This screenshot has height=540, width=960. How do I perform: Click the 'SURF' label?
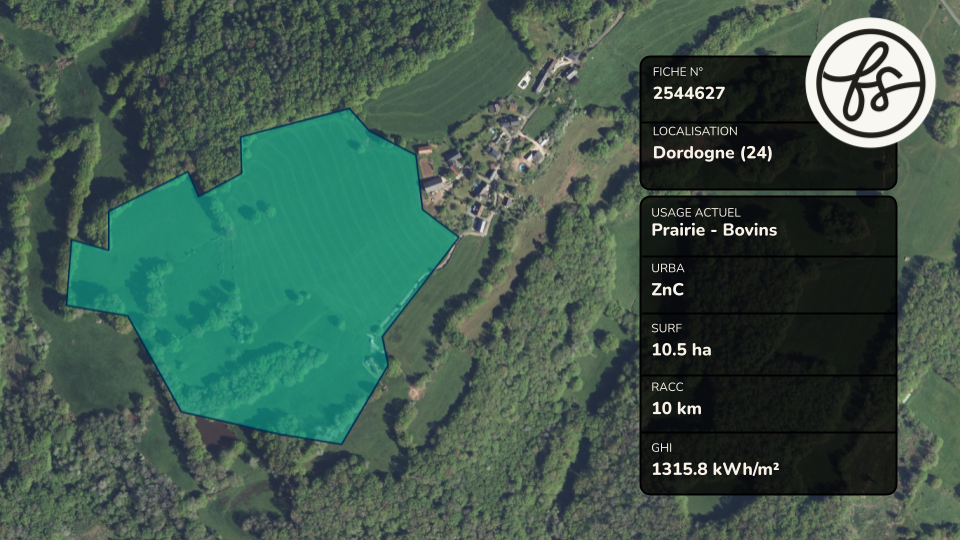point(667,328)
